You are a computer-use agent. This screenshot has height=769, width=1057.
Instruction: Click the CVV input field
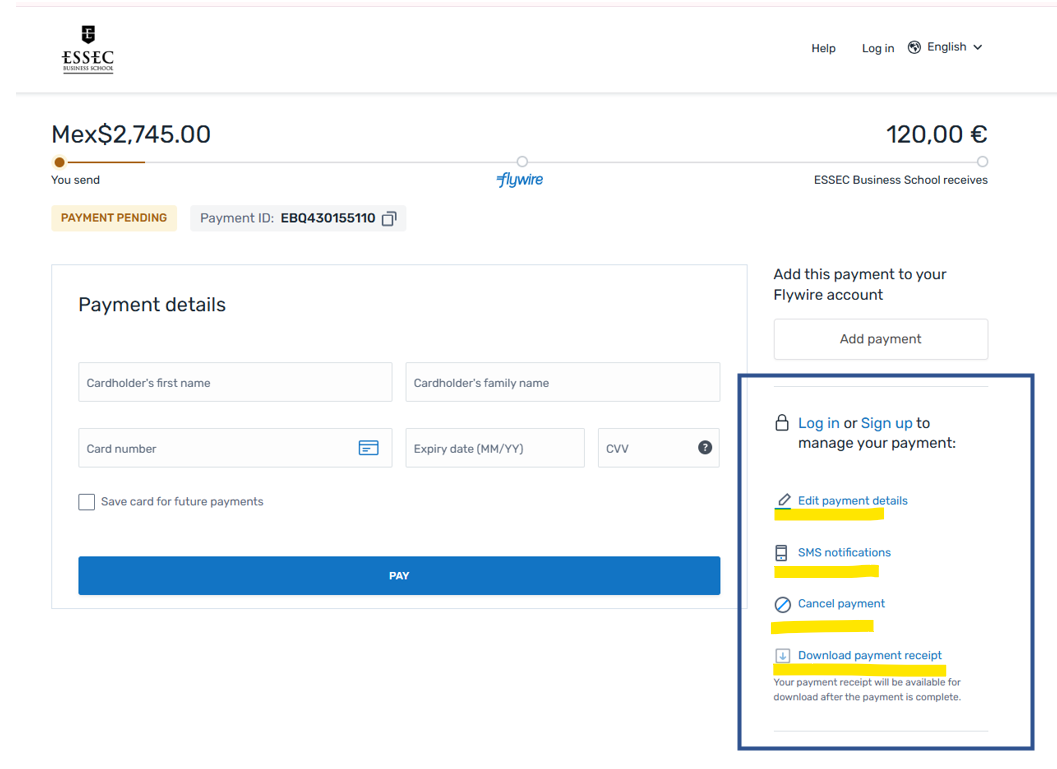659,448
